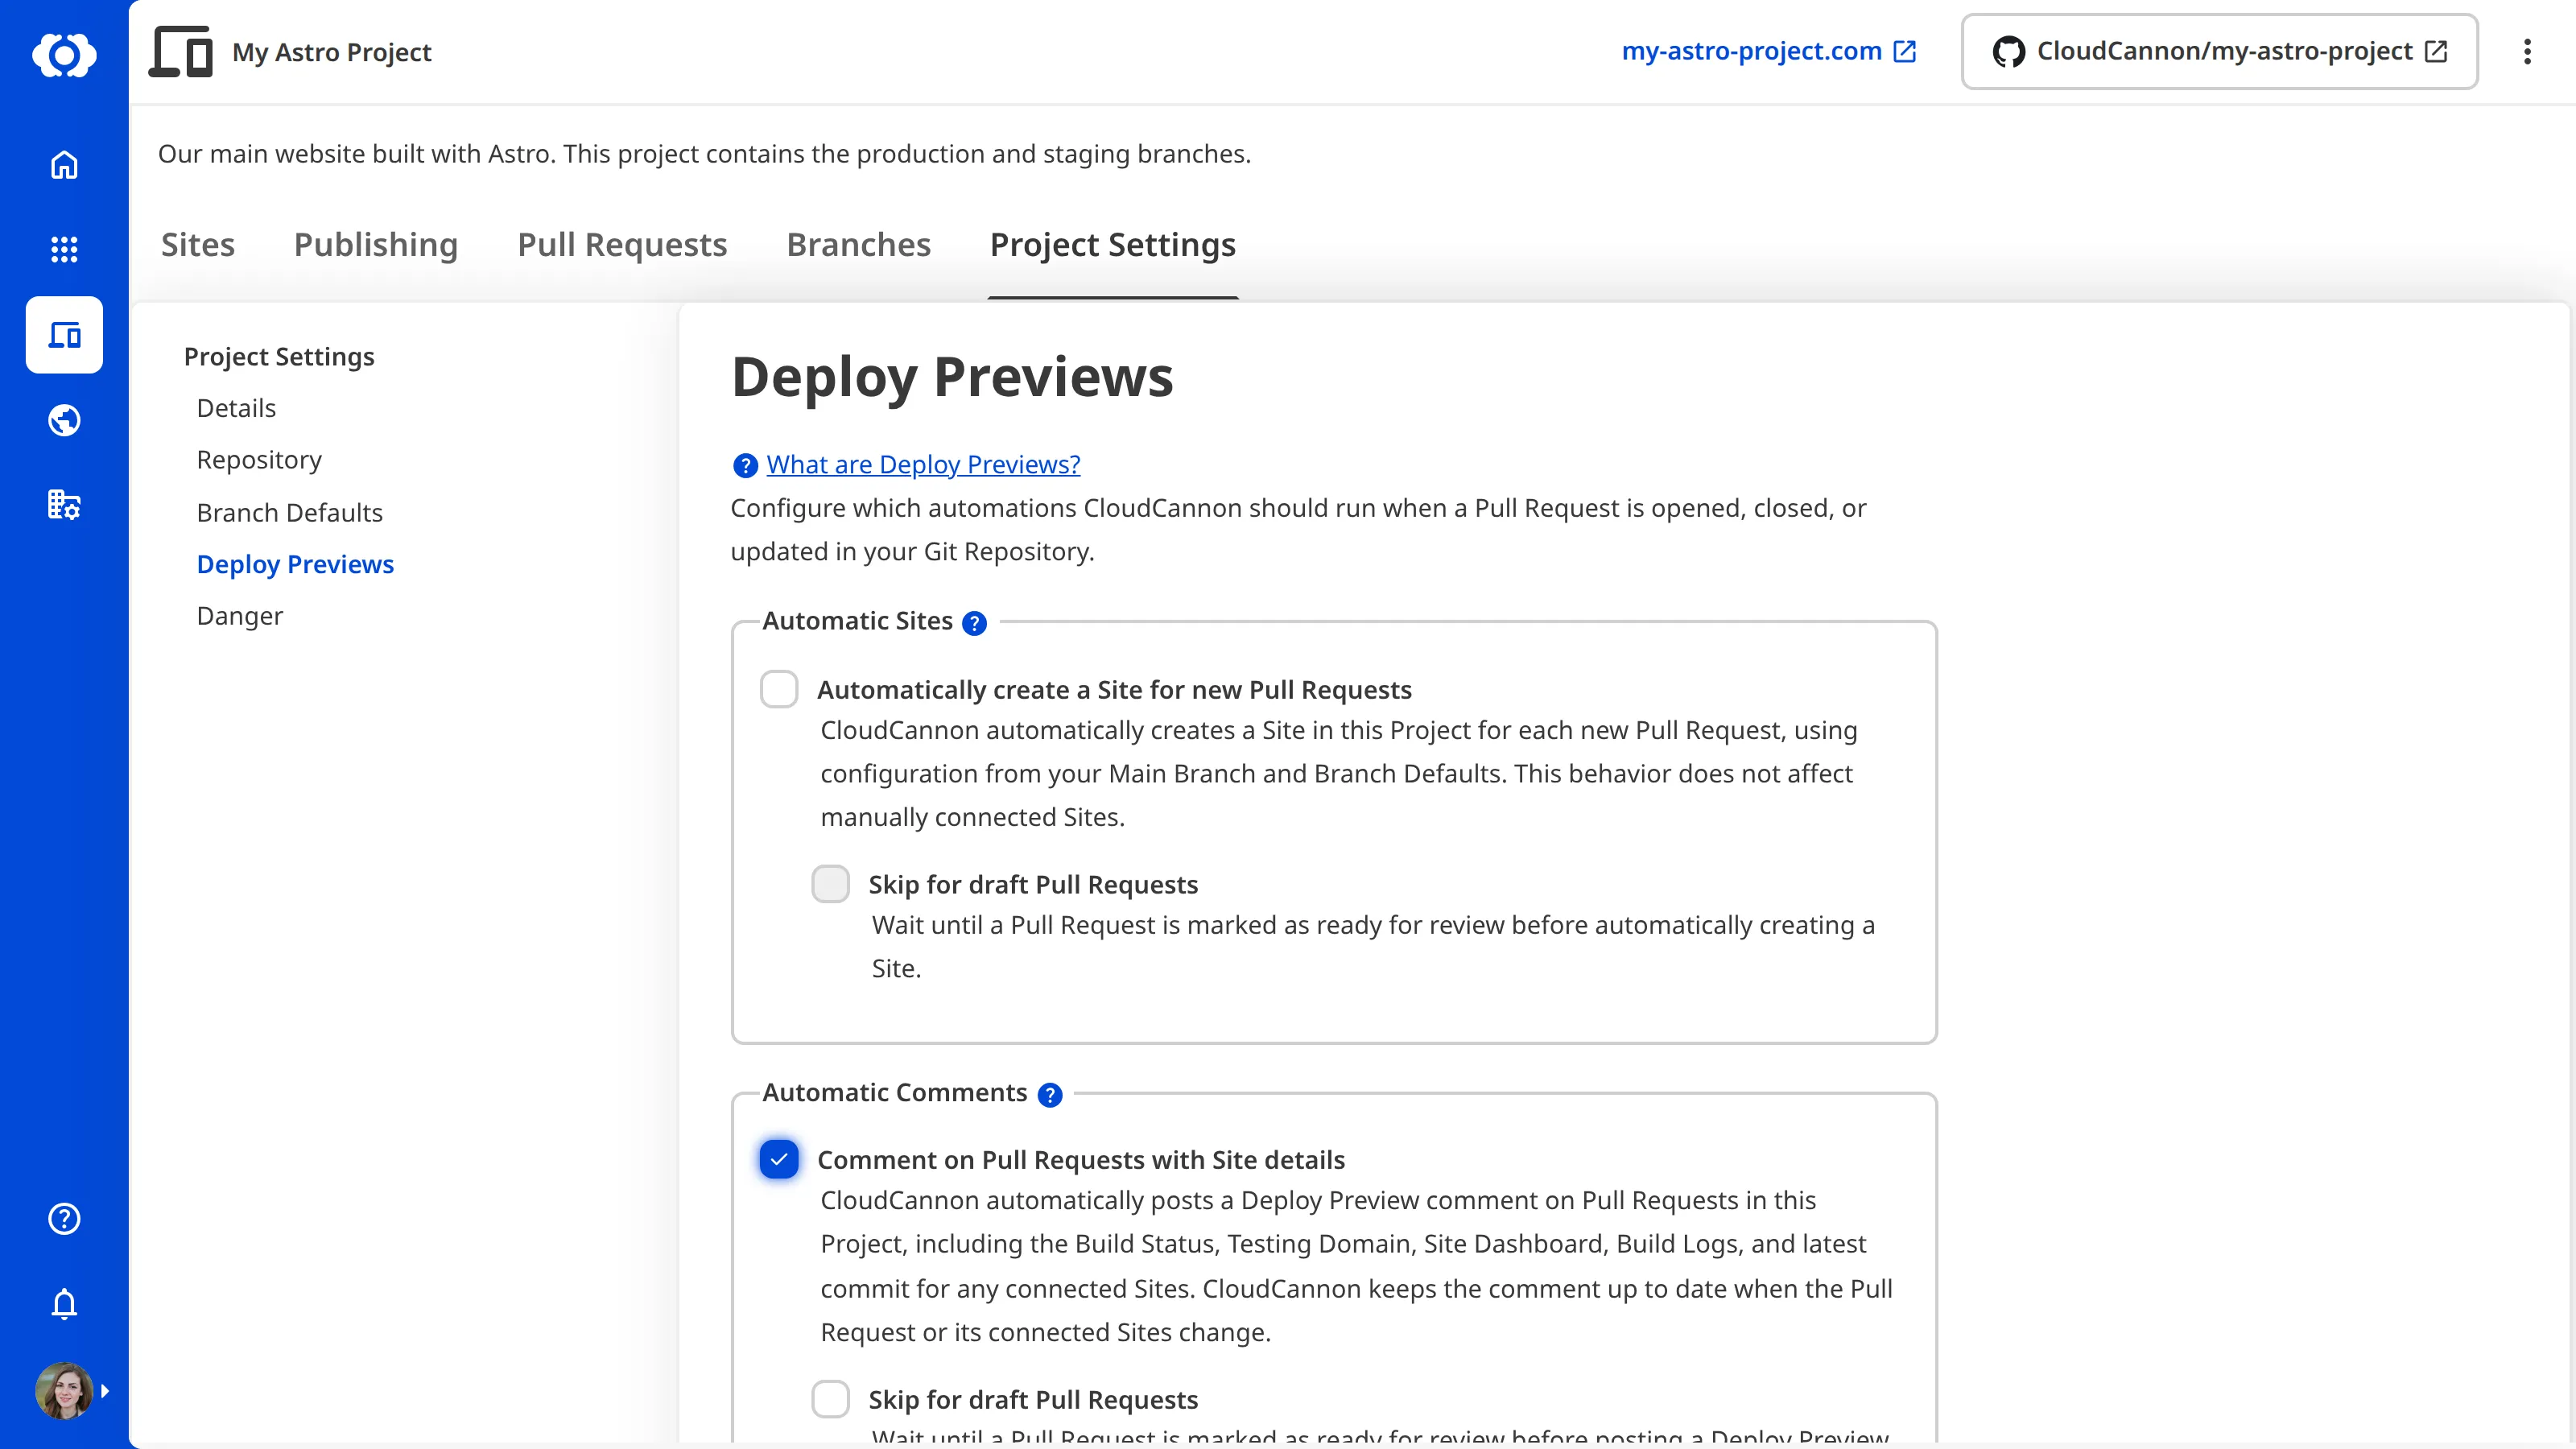
Task: Click the project description about production and staging branches
Action: click(x=704, y=154)
